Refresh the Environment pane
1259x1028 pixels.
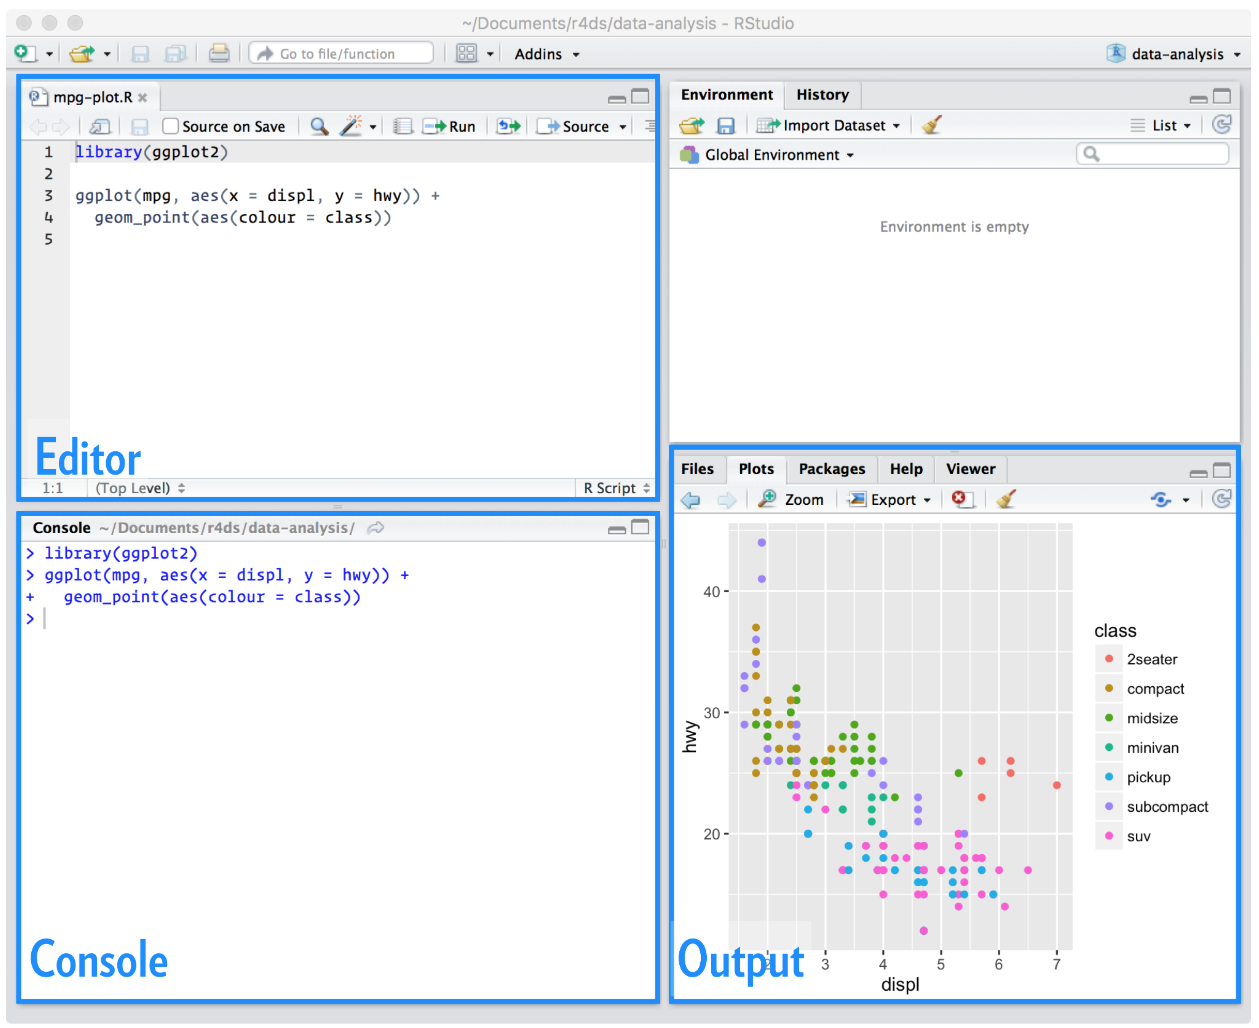tap(1222, 124)
